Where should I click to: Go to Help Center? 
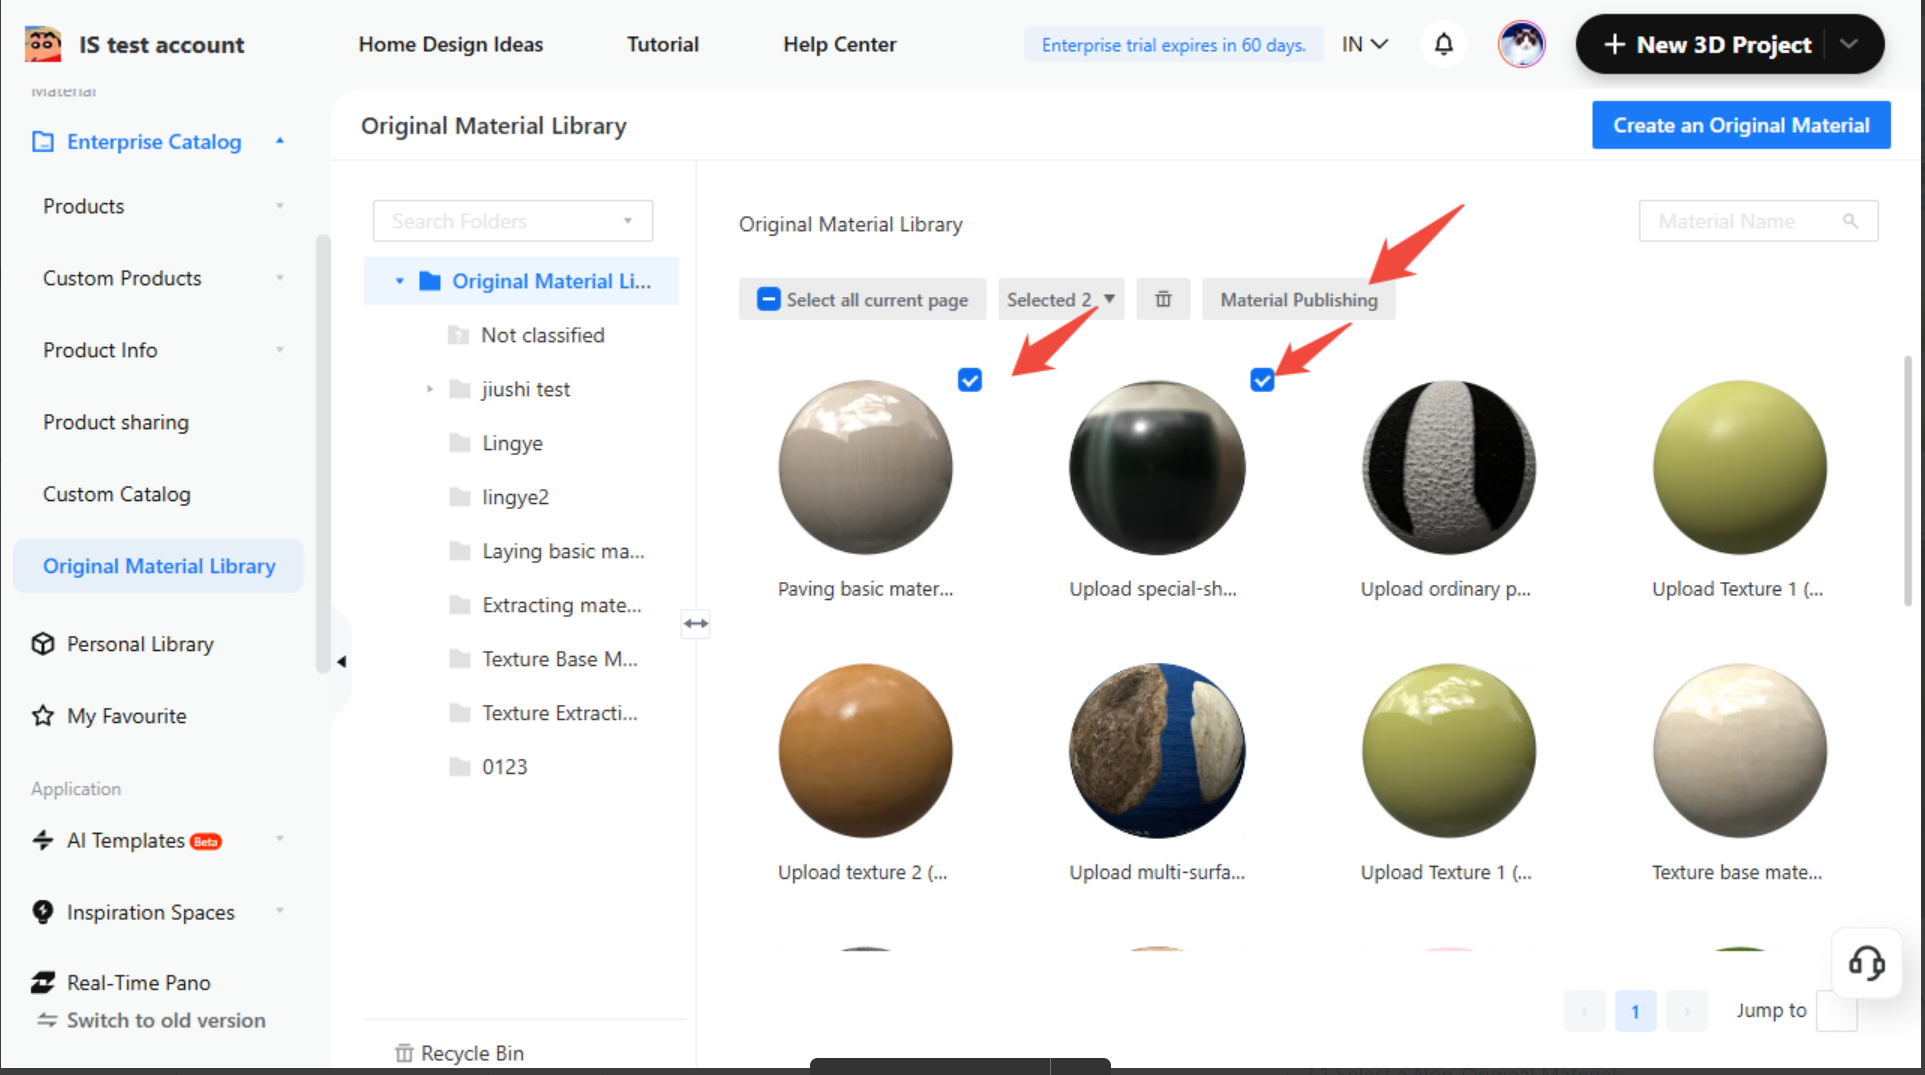839,44
